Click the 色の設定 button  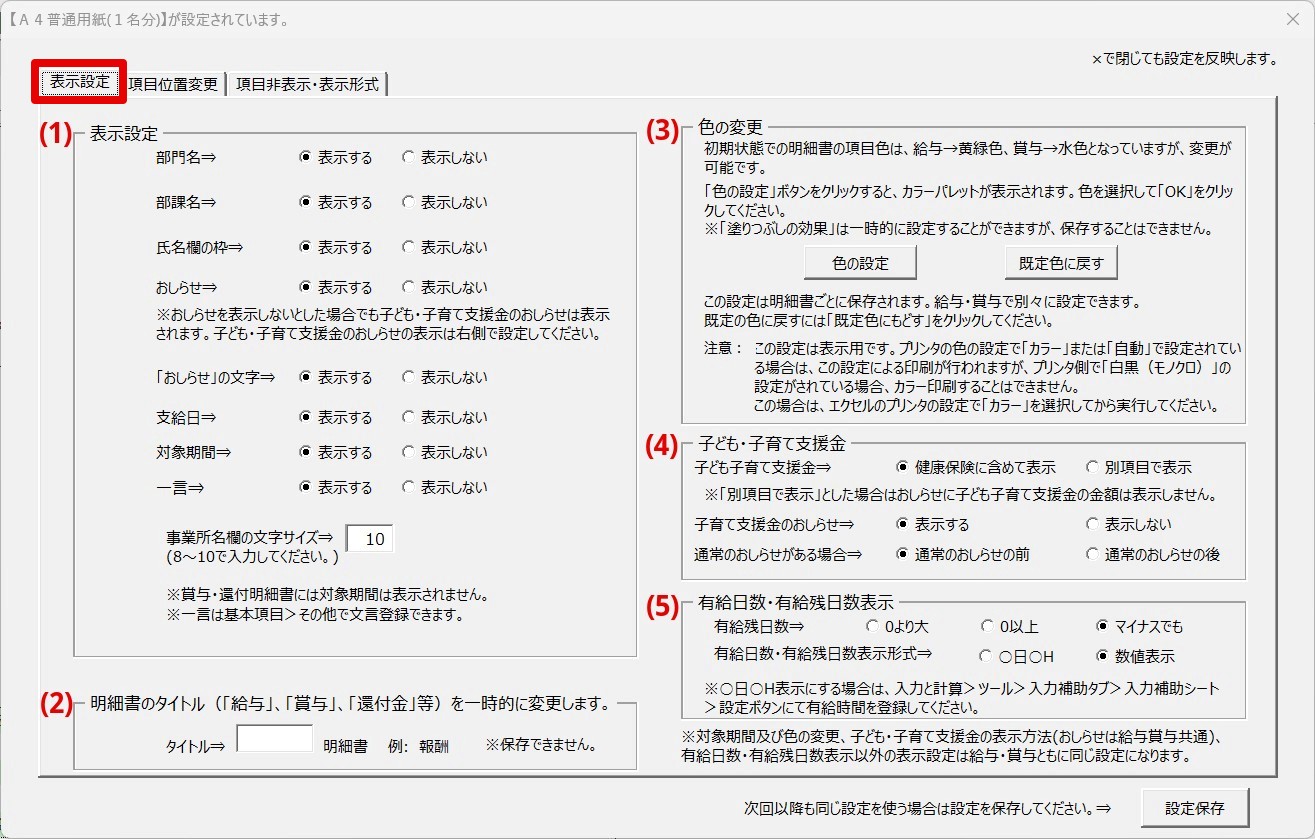[x=860, y=263]
